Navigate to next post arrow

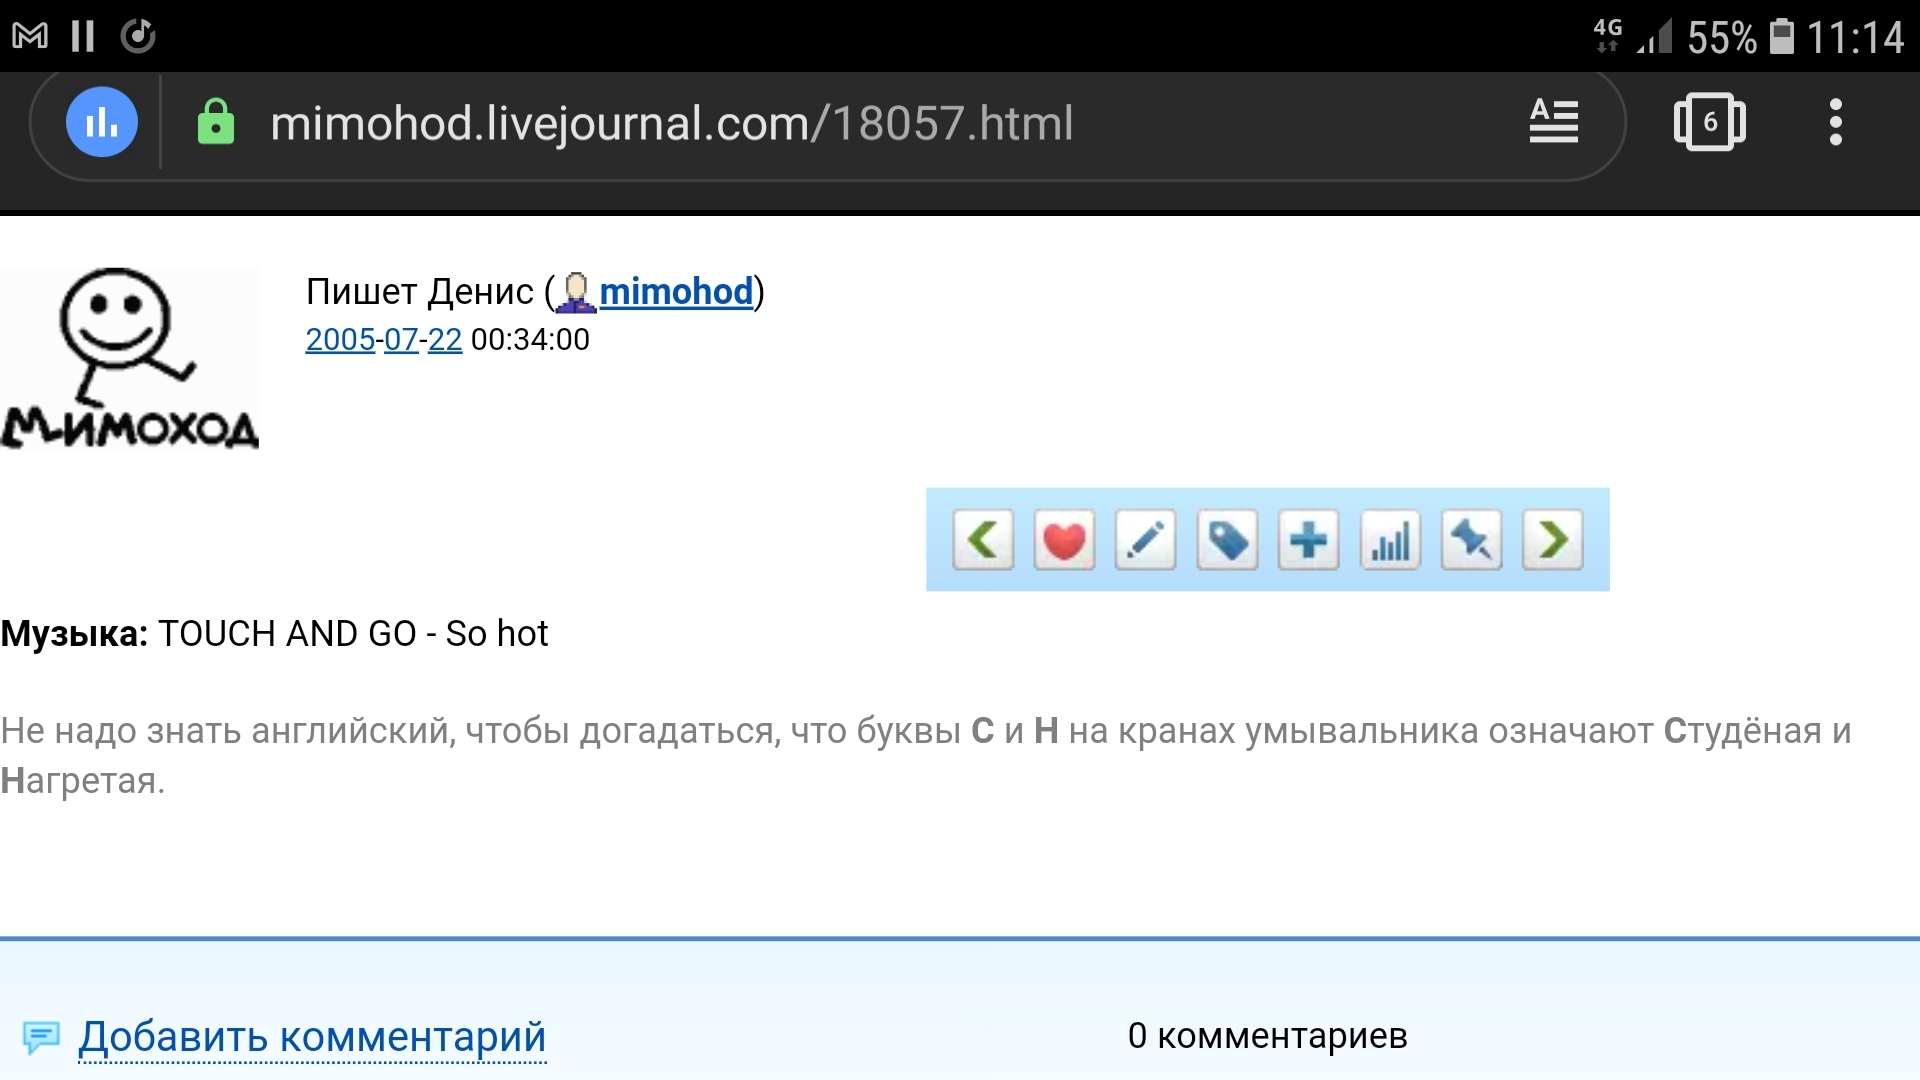click(1555, 539)
